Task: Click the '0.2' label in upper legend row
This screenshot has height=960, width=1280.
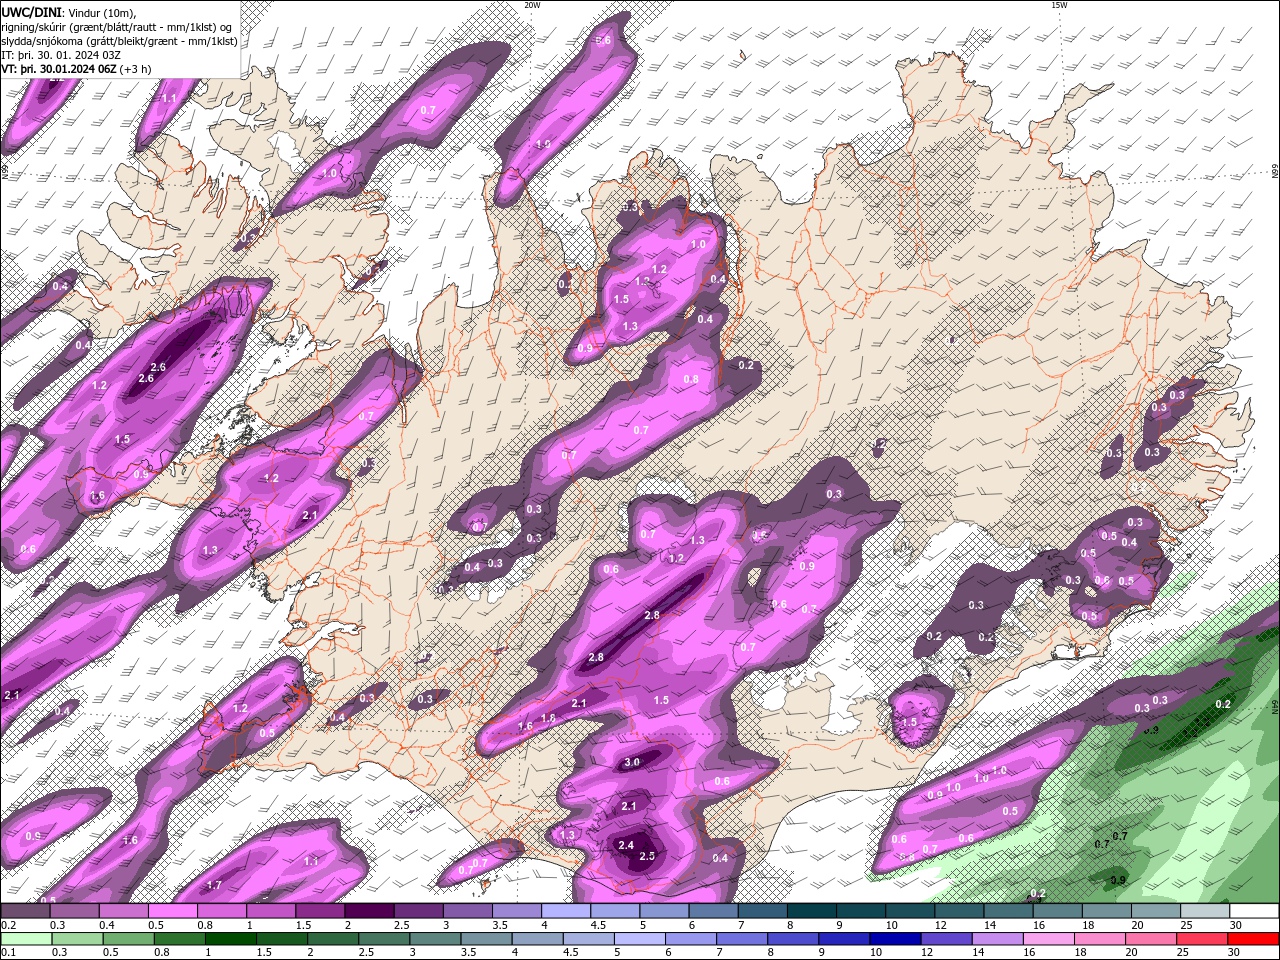Action: pos(8,925)
